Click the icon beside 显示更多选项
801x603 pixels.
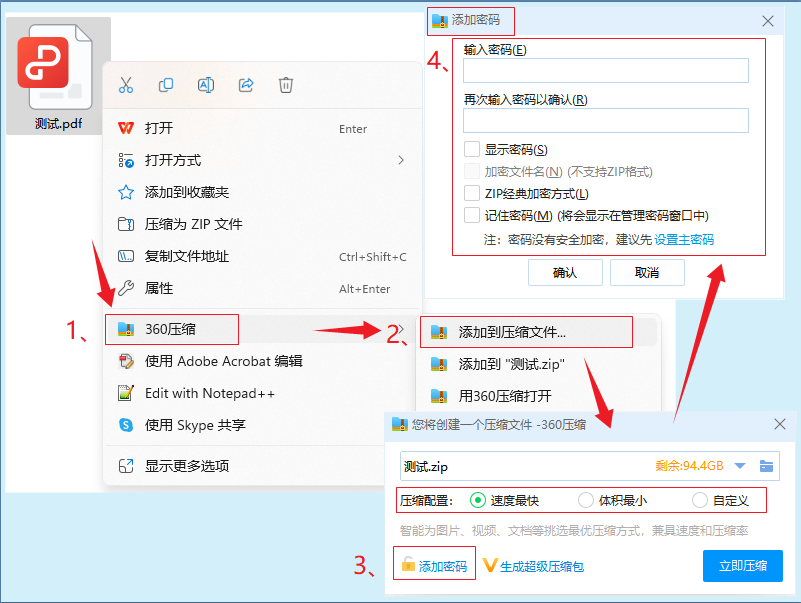click(x=126, y=466)
